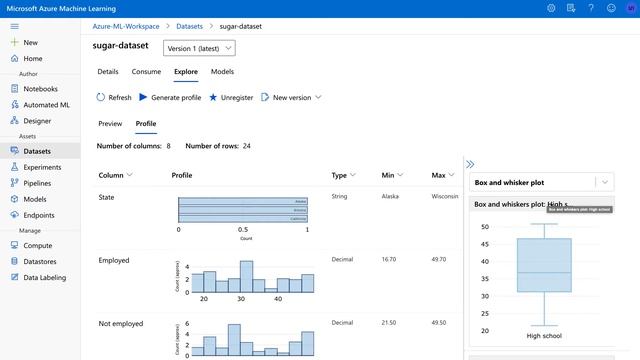Collapse the side plot panel with double chevron

(470, 164)
